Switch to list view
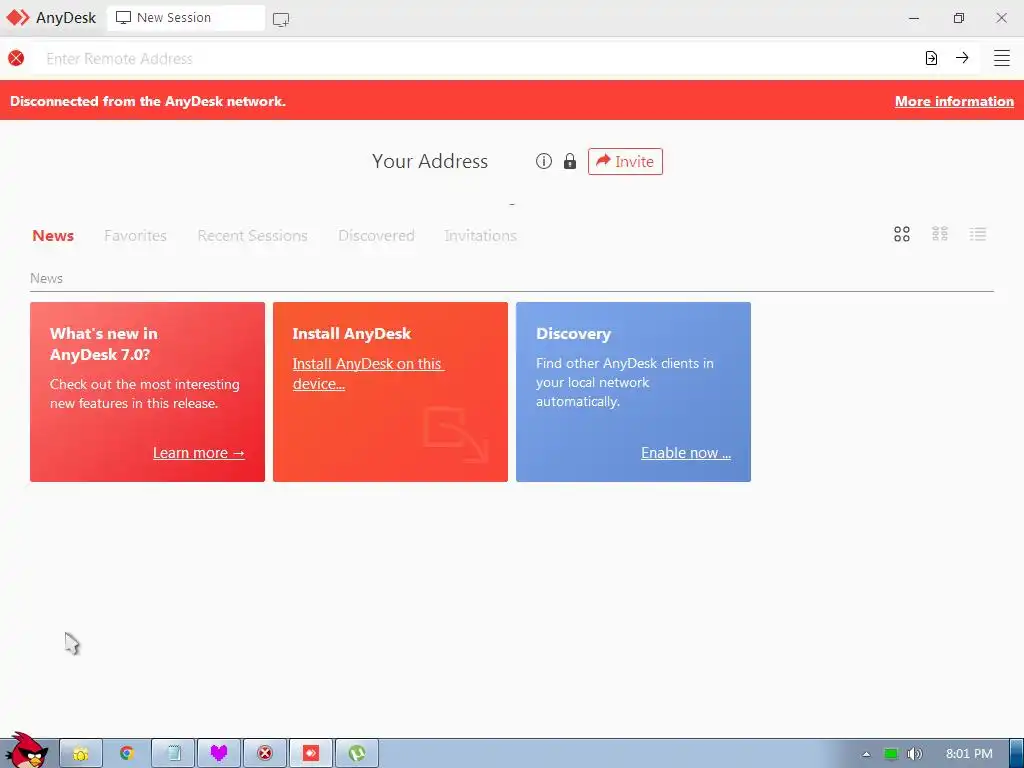The image size is (1024, 768). click(978, 234)
